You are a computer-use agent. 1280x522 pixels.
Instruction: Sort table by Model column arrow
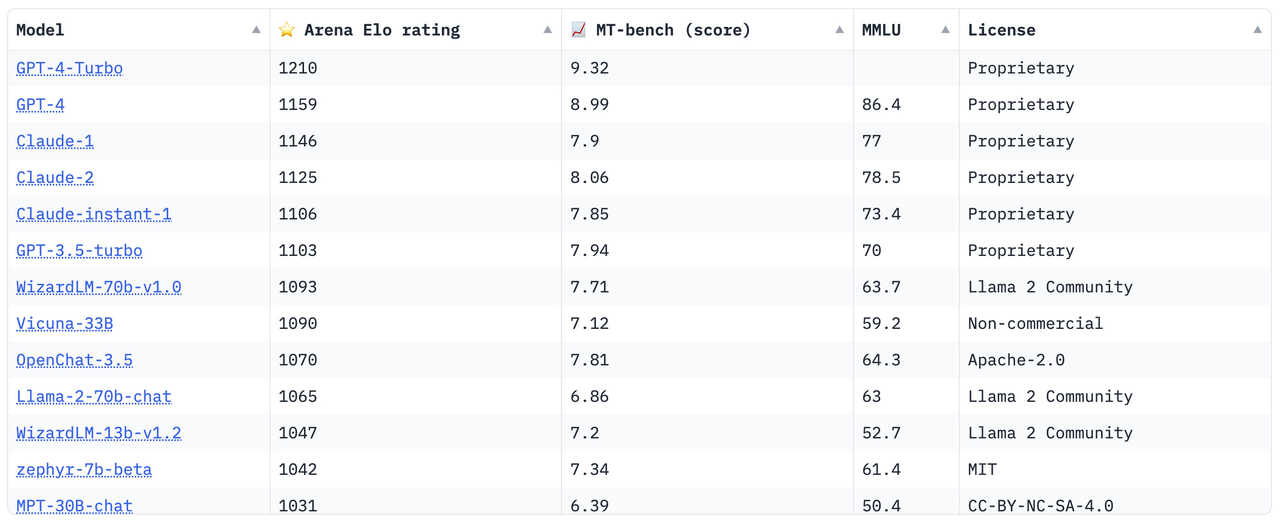(257, 30)
